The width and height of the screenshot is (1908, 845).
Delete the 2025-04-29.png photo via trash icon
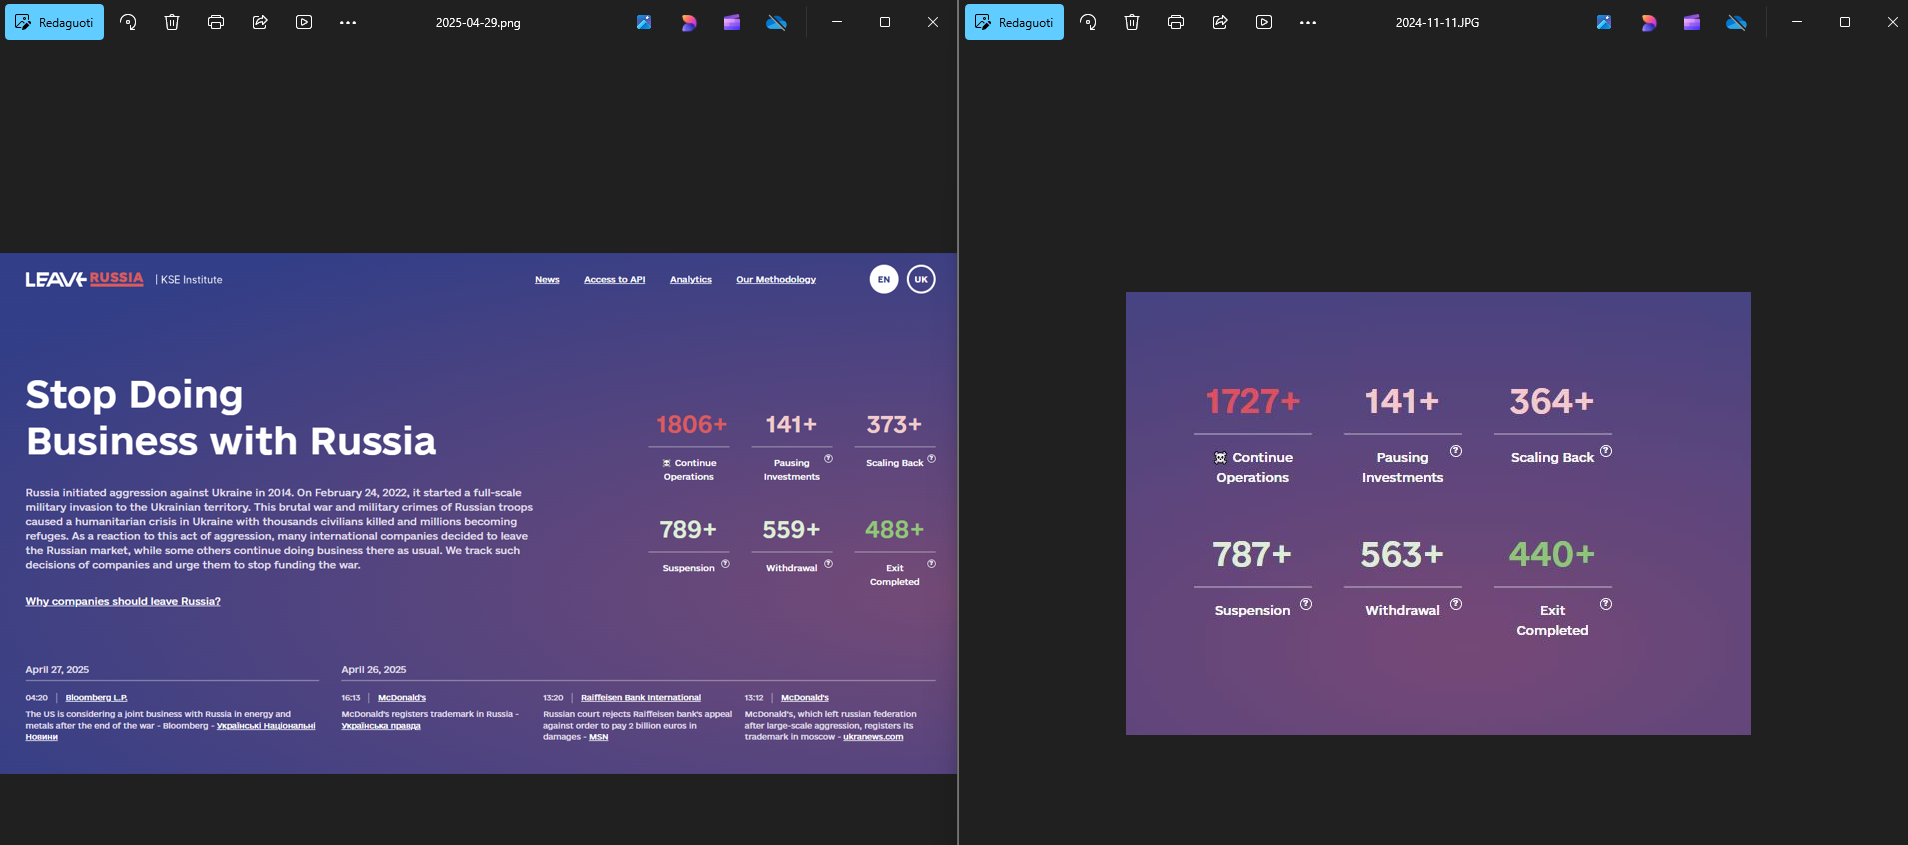172,22
